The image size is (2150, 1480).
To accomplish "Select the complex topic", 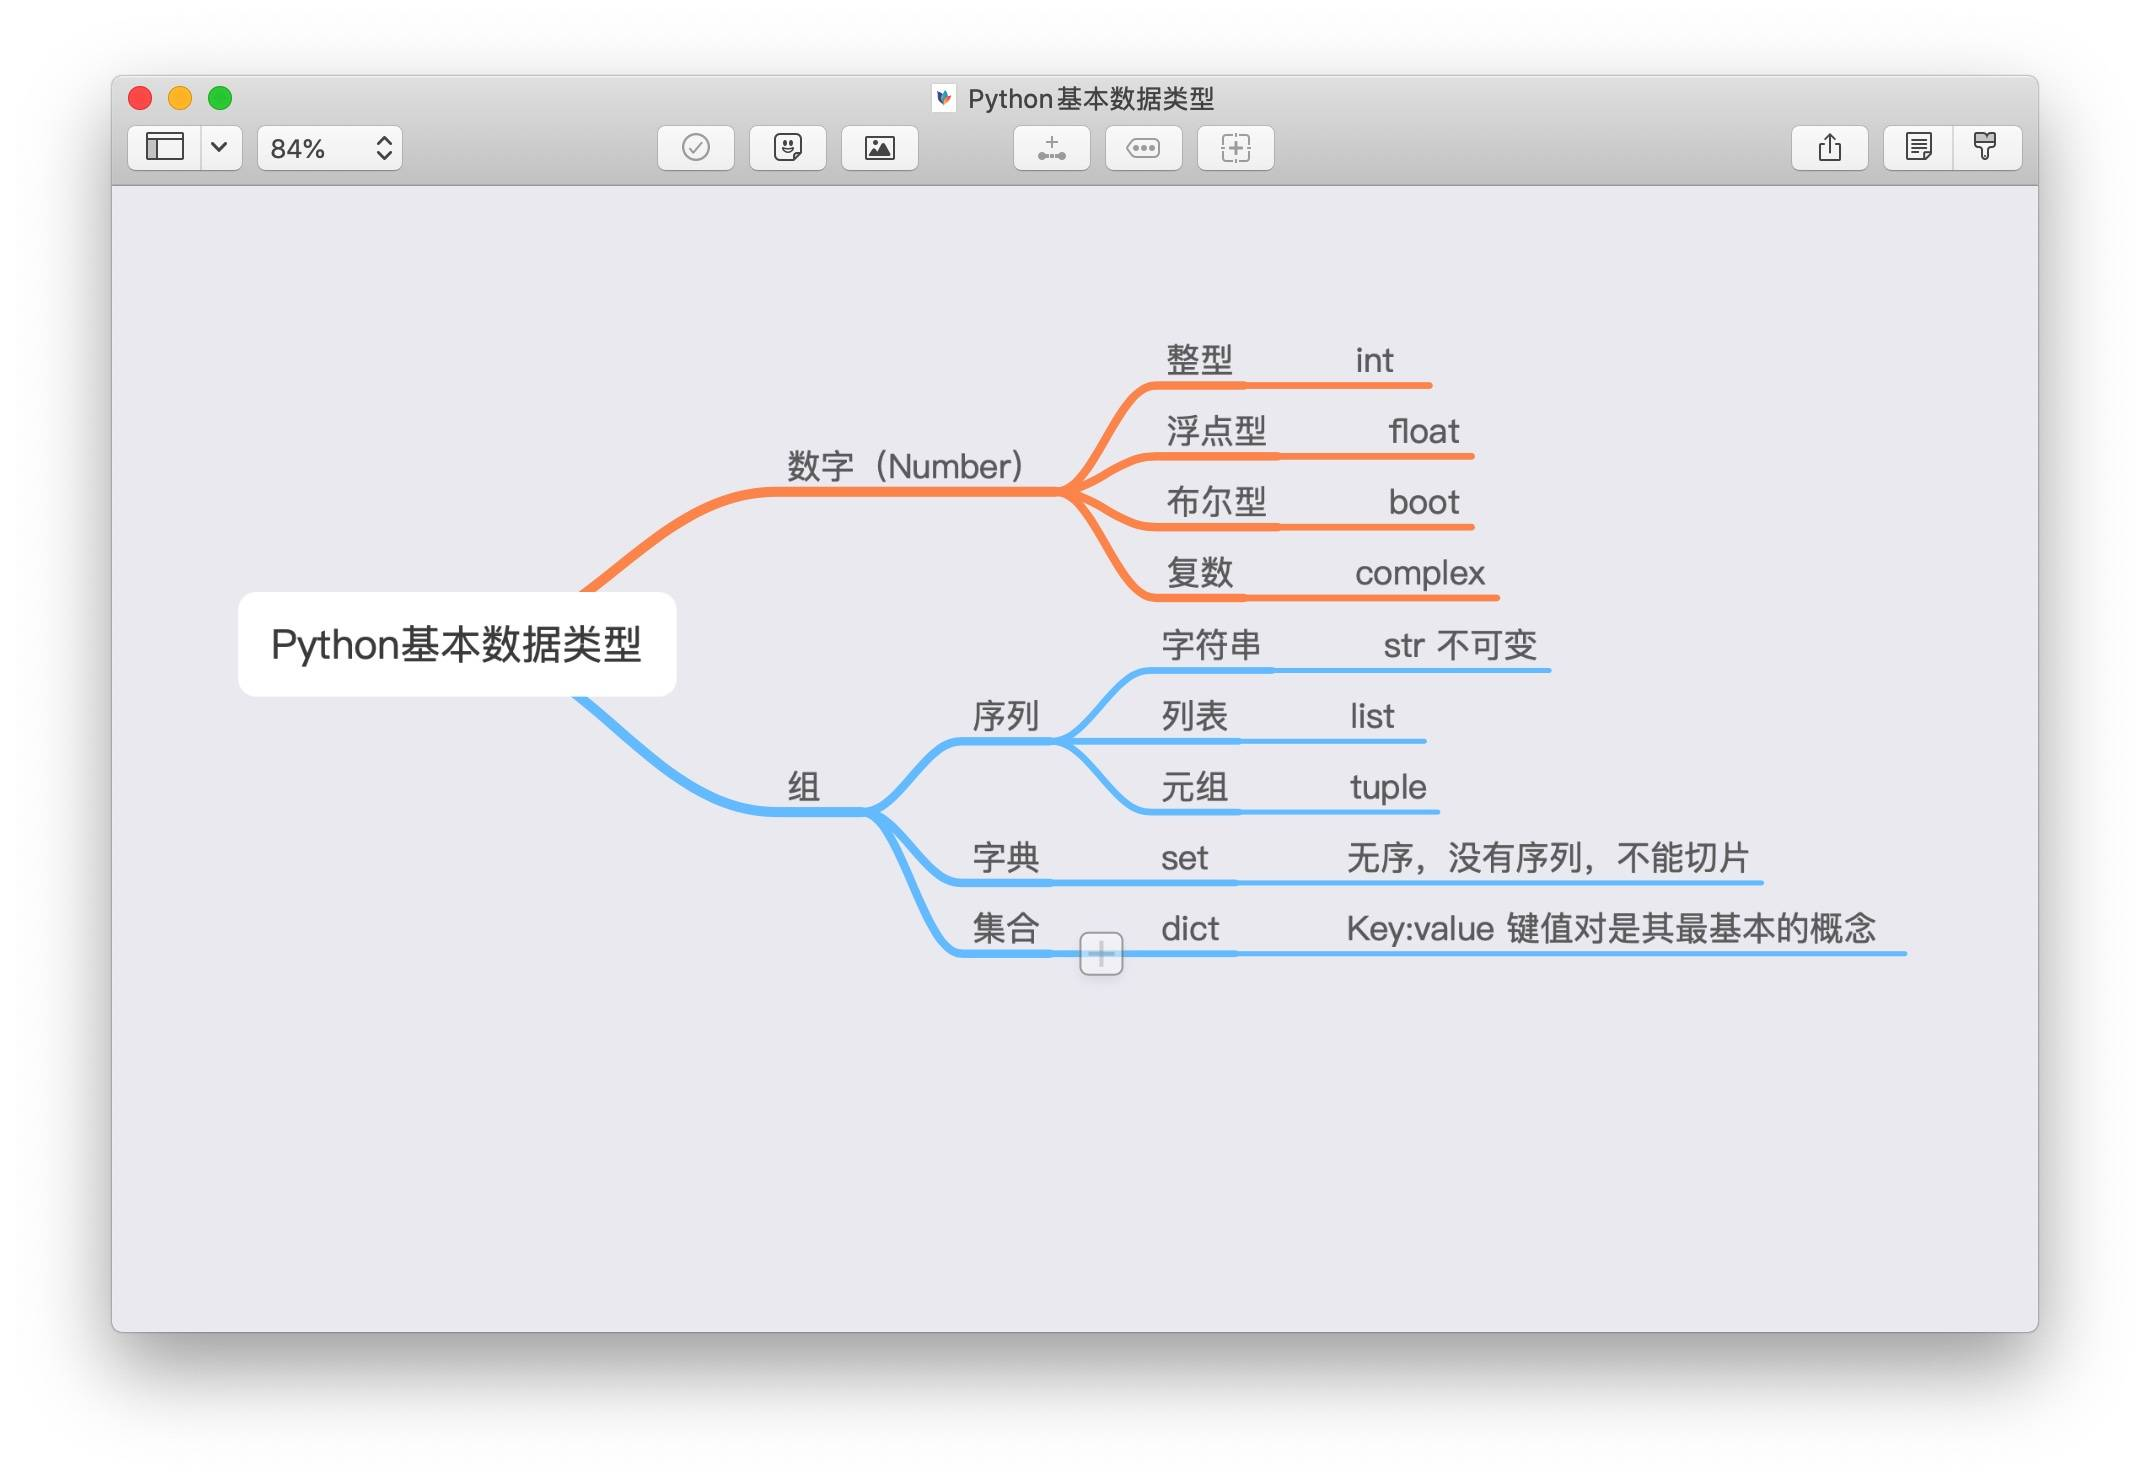I will coord(1420,573).
